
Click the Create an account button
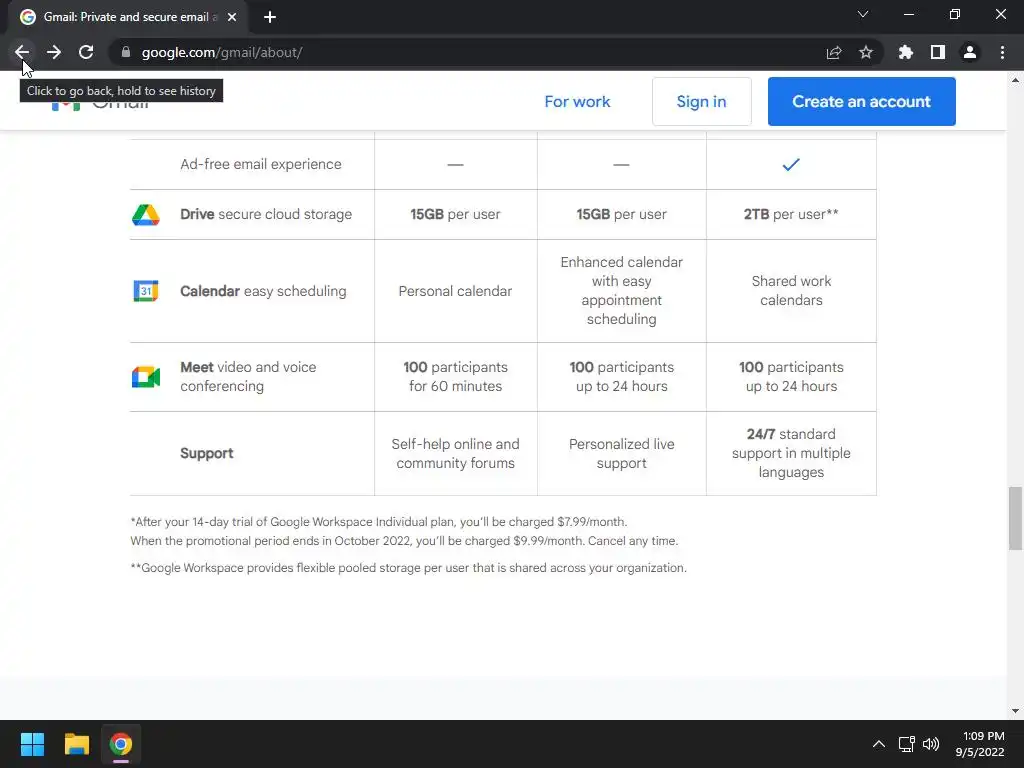(x=861, y=101)
